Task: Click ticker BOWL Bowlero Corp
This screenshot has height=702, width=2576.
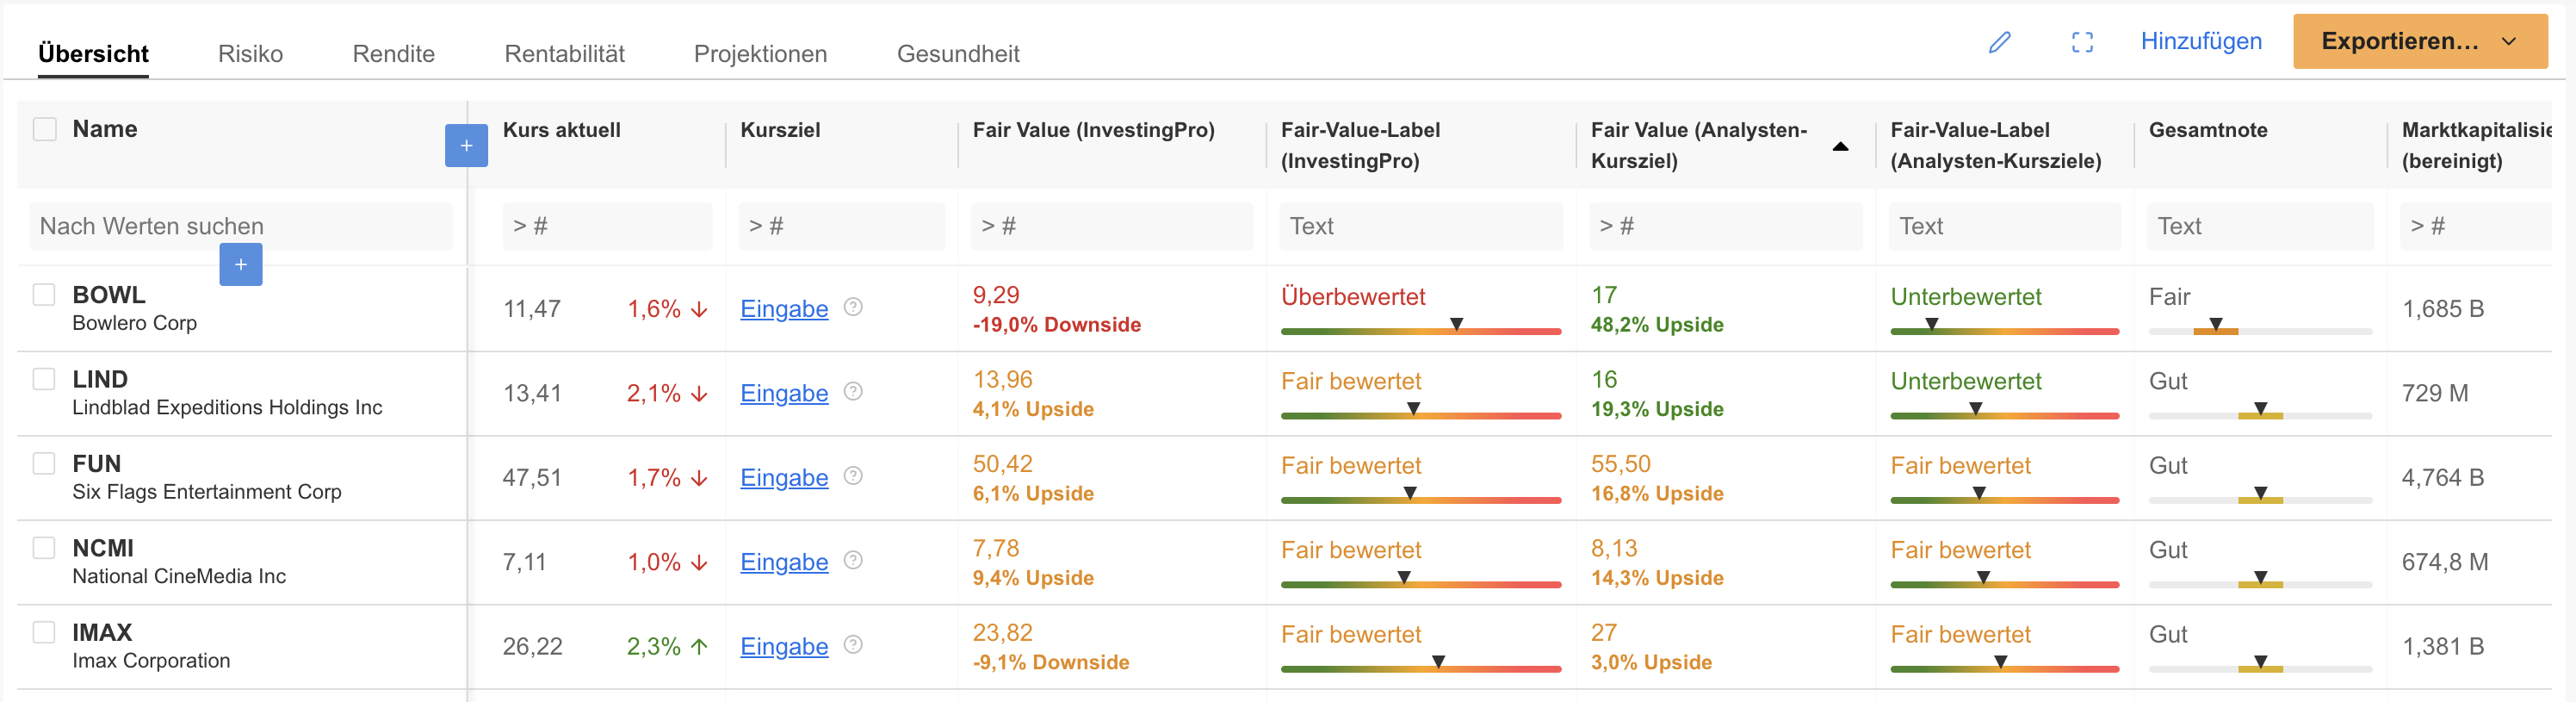Action: (x=134, y=308)
